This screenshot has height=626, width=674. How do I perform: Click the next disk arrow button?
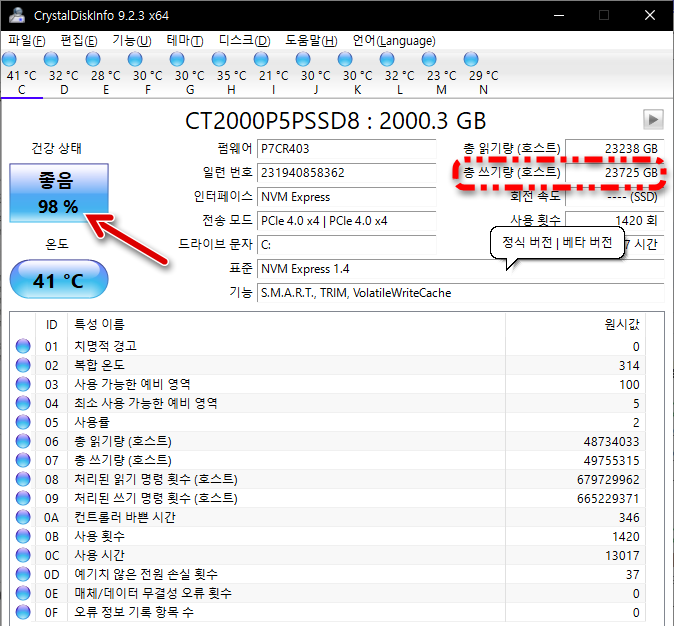pos(653,120)
